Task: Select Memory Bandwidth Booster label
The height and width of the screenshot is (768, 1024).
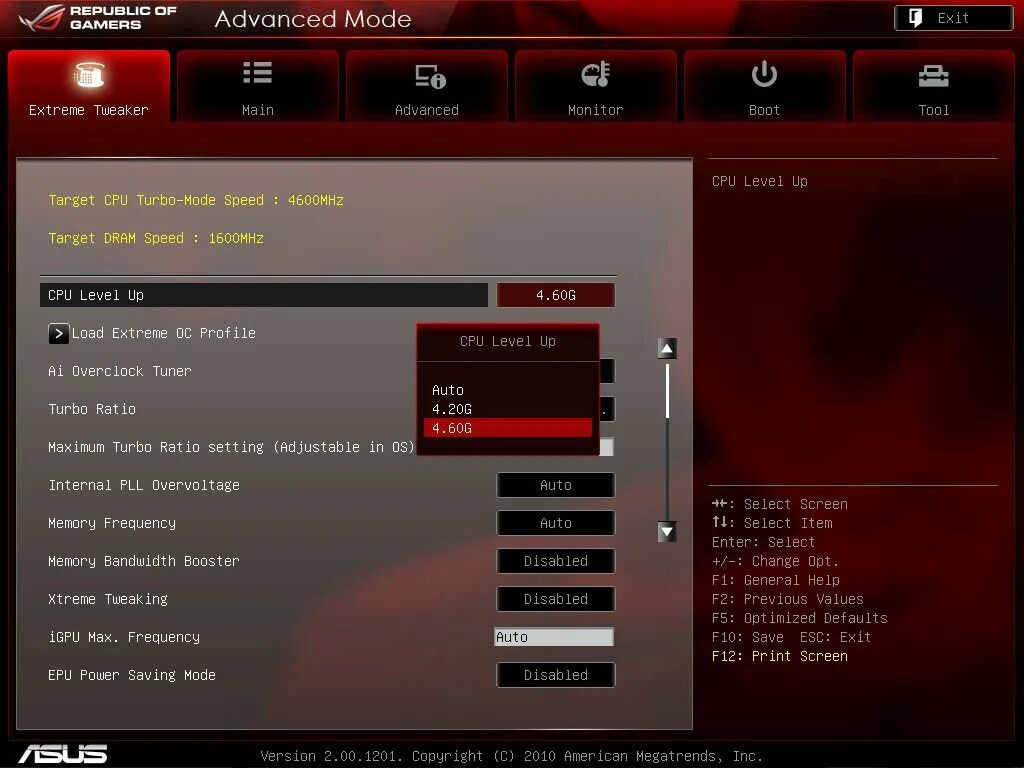Action: click(144, 561)
